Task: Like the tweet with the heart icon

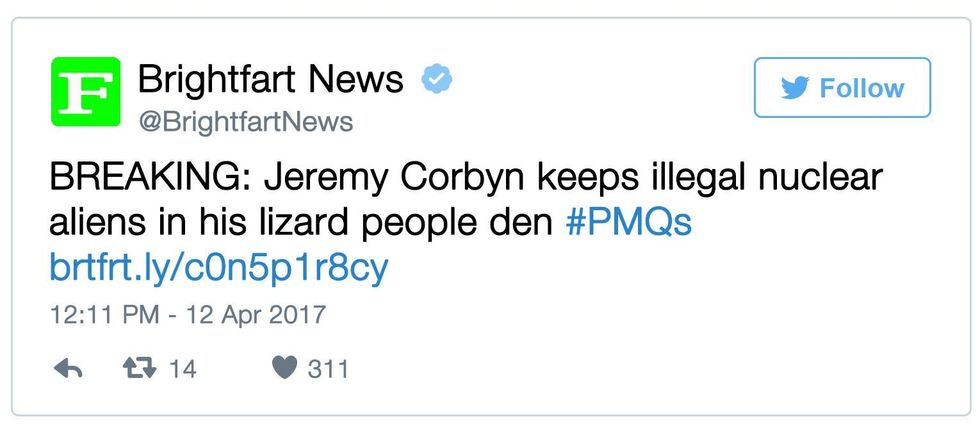Action: [x=285, y=369]
